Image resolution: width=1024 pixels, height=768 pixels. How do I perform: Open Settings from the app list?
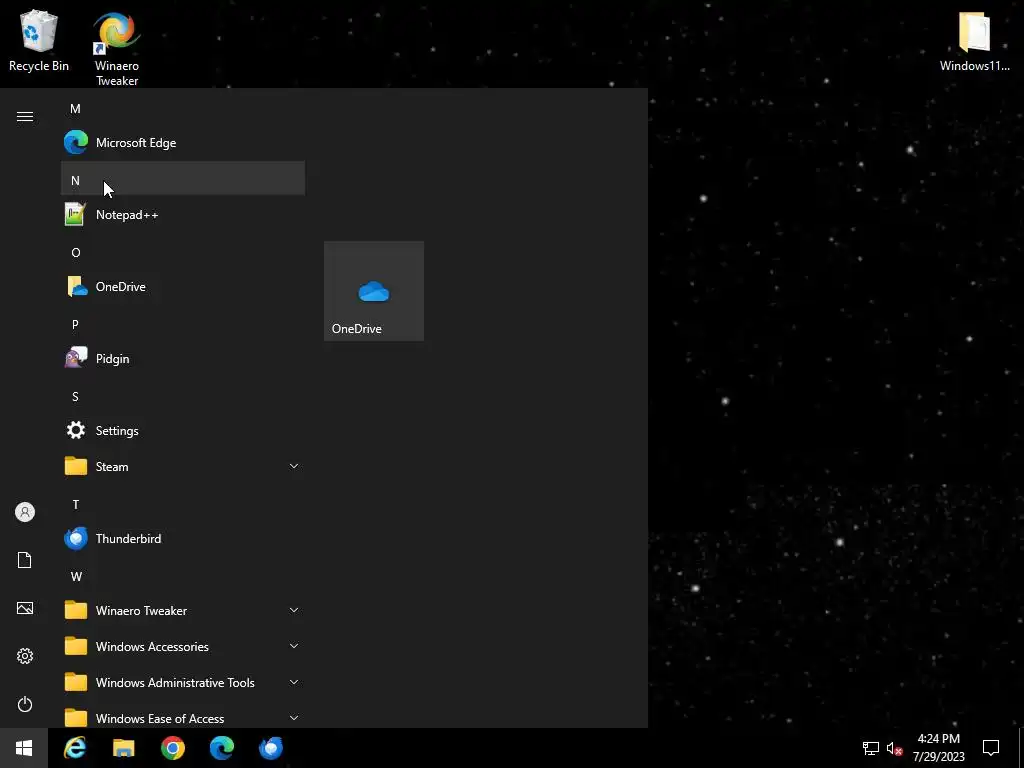(183, 430)
